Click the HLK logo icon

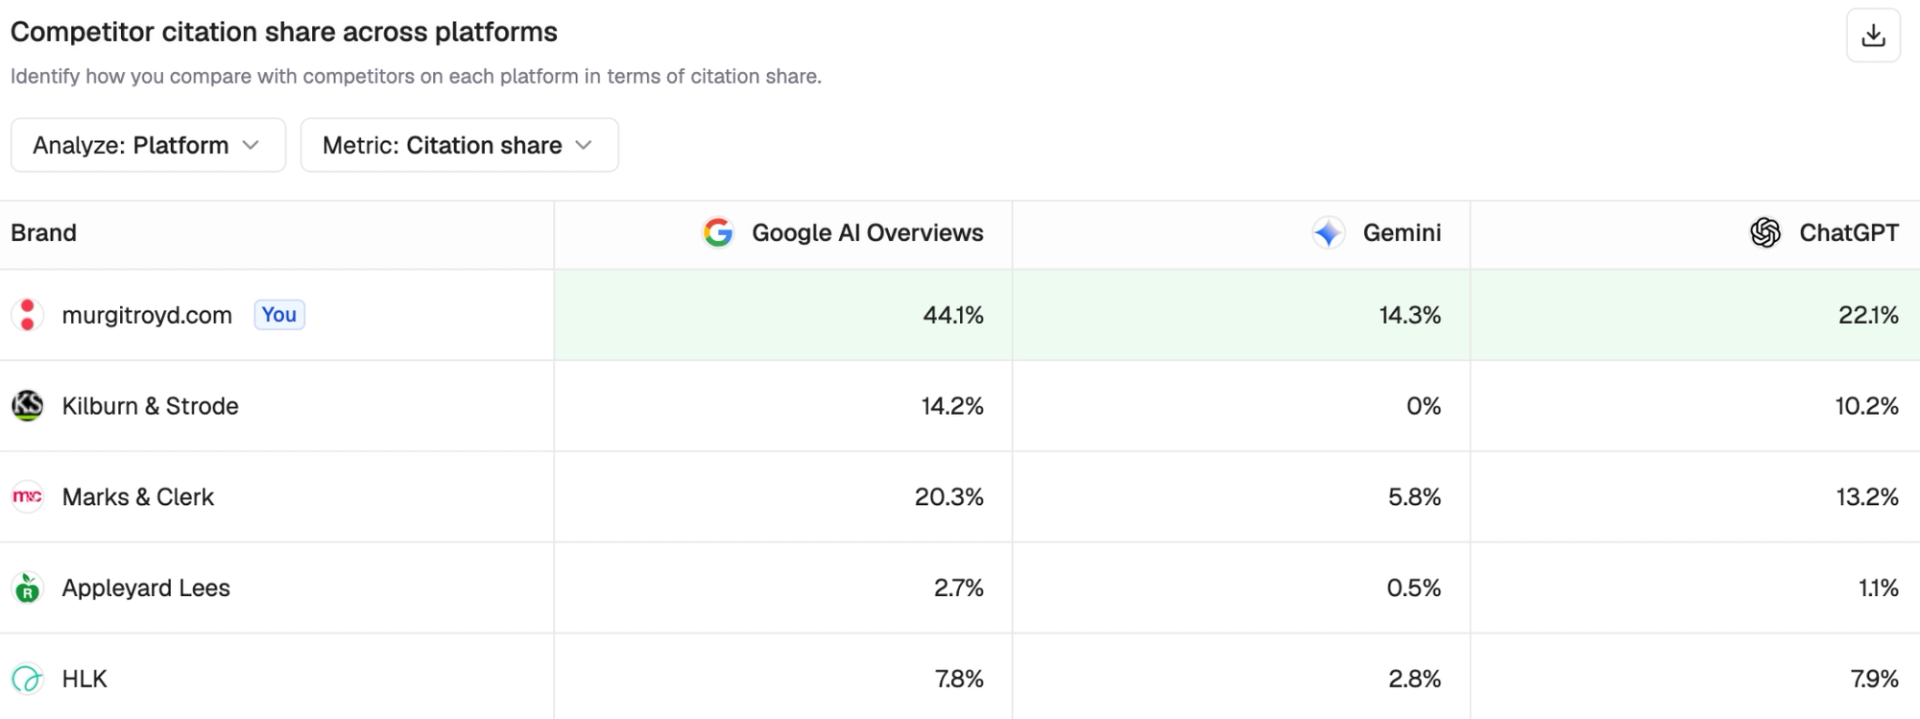(27, 679)
